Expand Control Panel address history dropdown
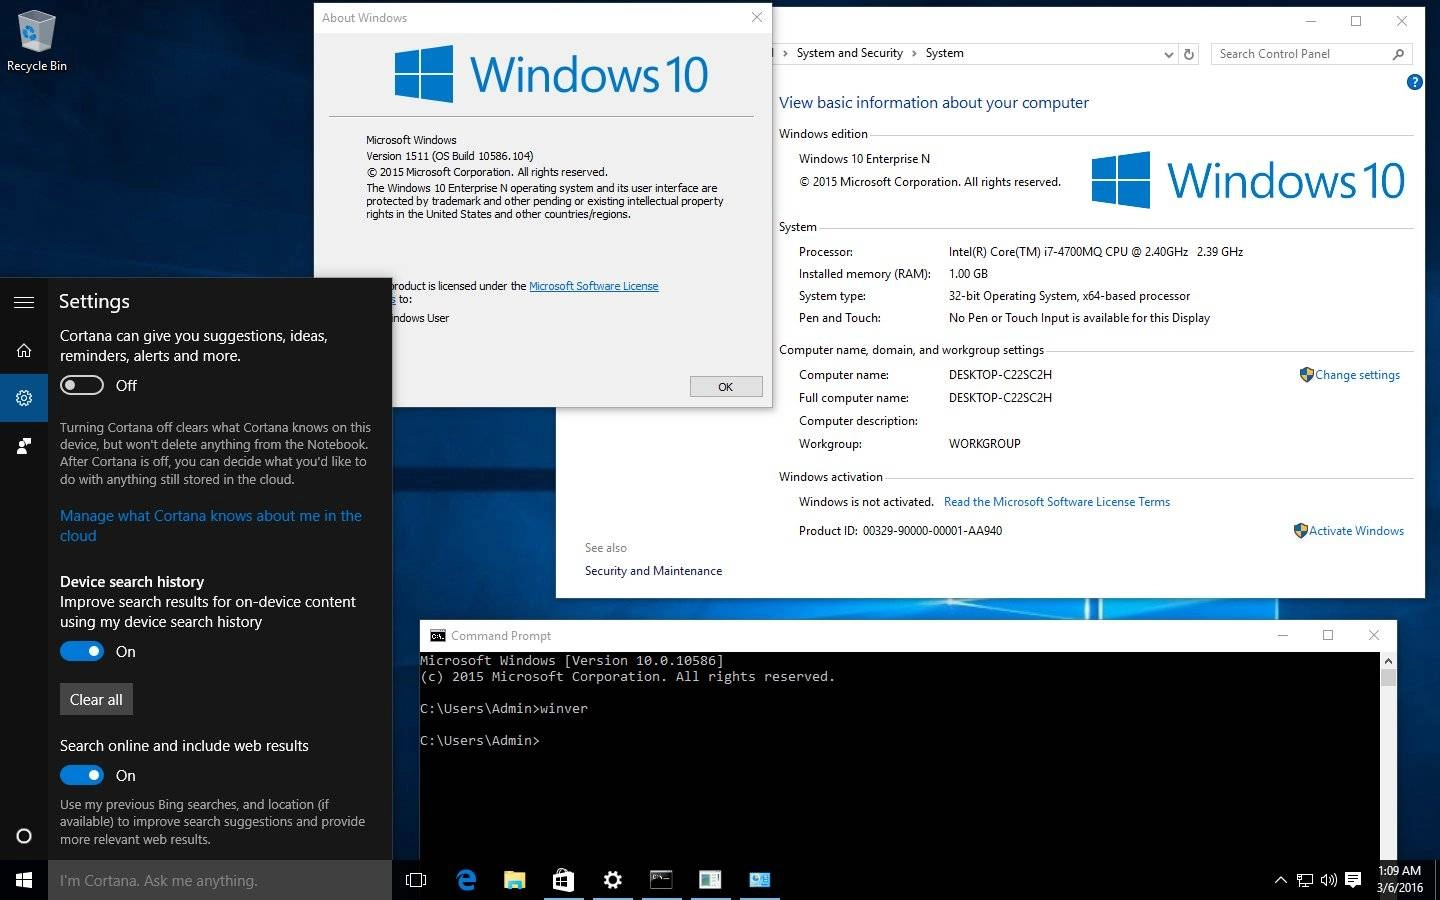The width and height of the screenshot is (1440, 900). click(x=1168, y=54)
